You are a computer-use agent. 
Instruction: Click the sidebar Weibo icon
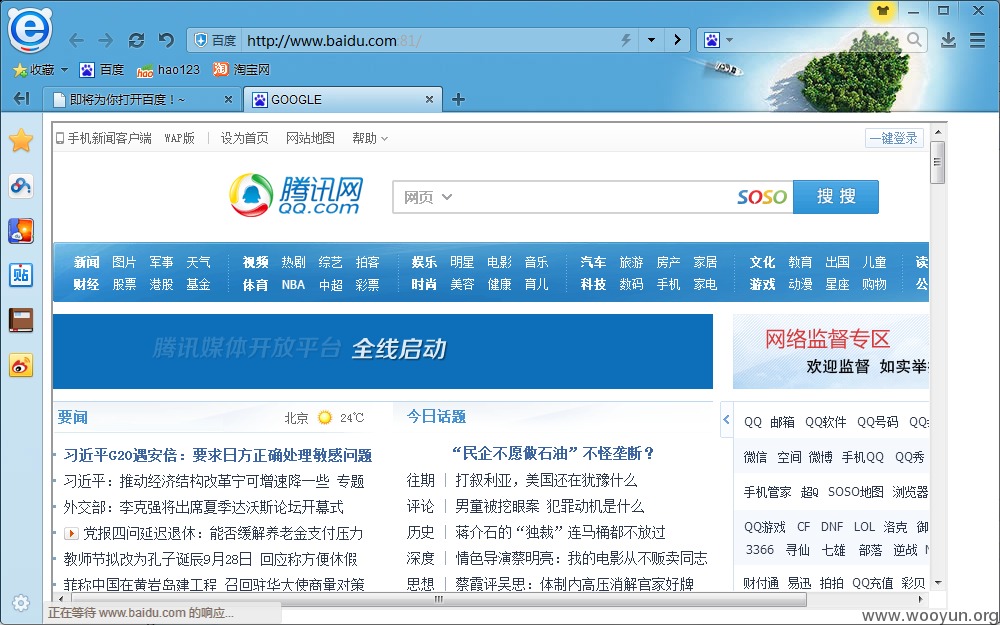(21, 365)
